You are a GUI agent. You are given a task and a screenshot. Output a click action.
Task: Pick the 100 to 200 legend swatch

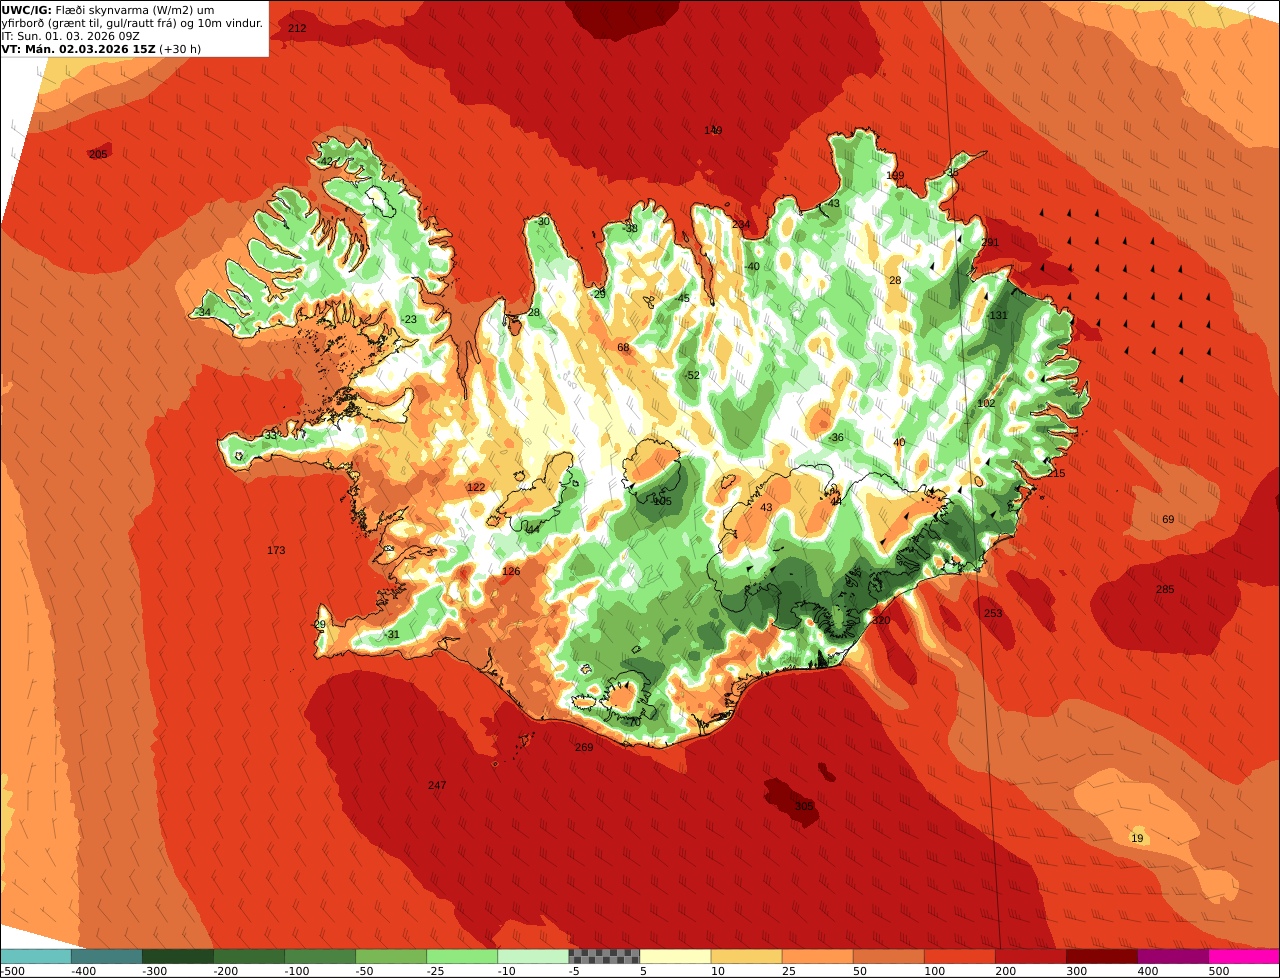pyautogui.click(x=958, y=956)
